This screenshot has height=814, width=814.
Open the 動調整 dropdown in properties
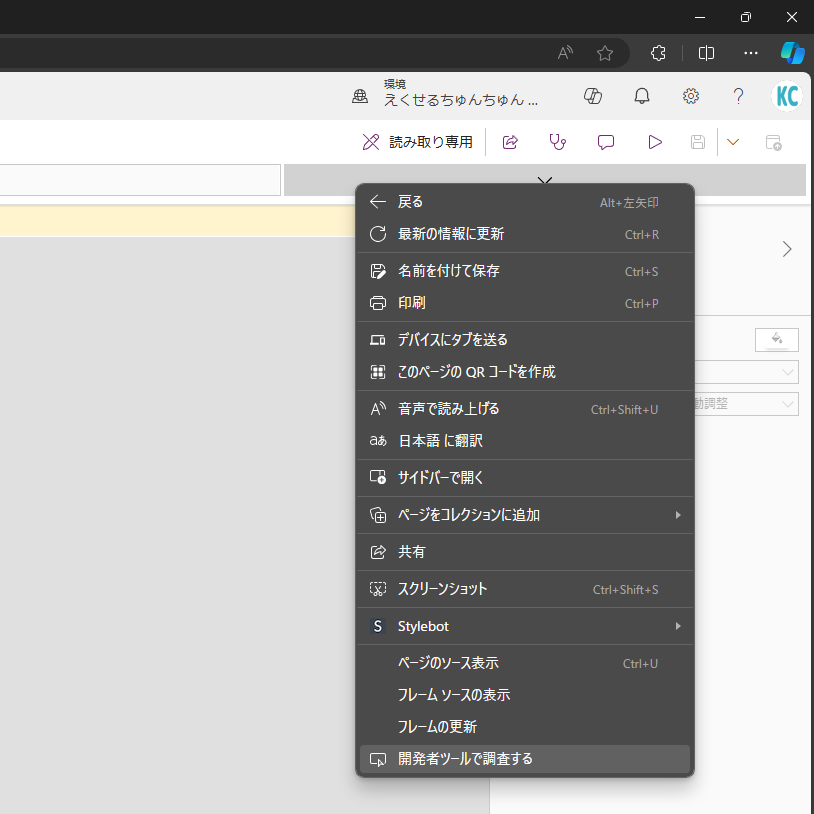(x=747, y=404)
